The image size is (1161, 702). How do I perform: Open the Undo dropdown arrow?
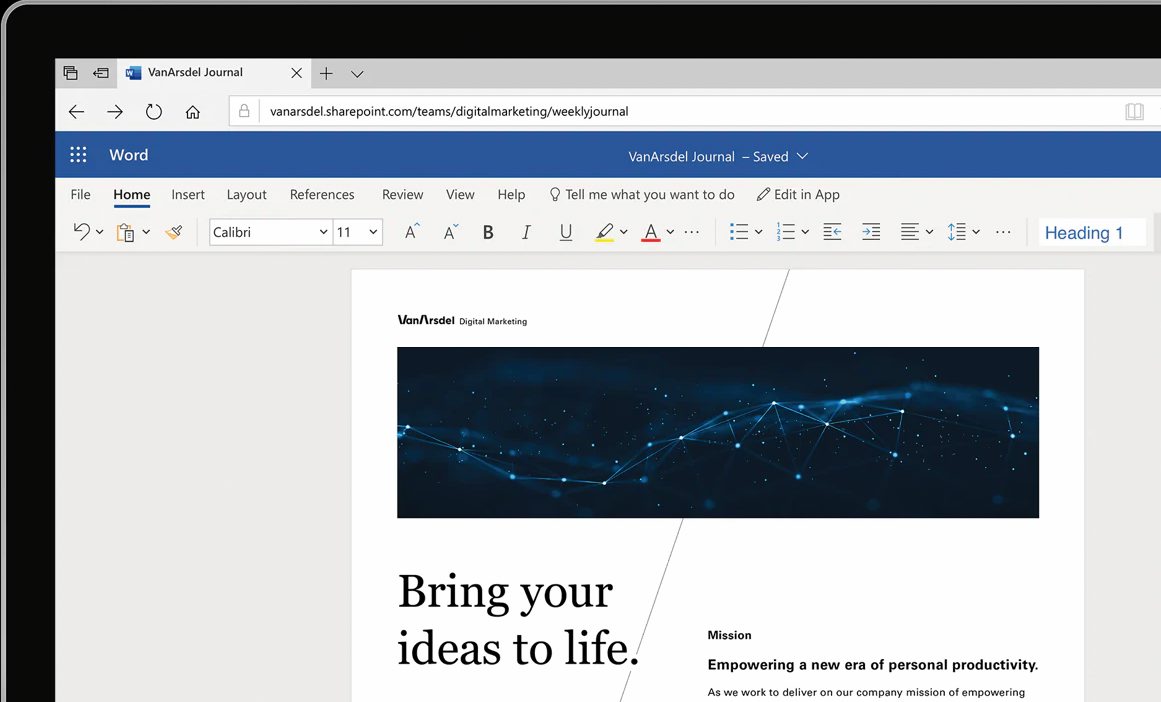pos(99,232)
